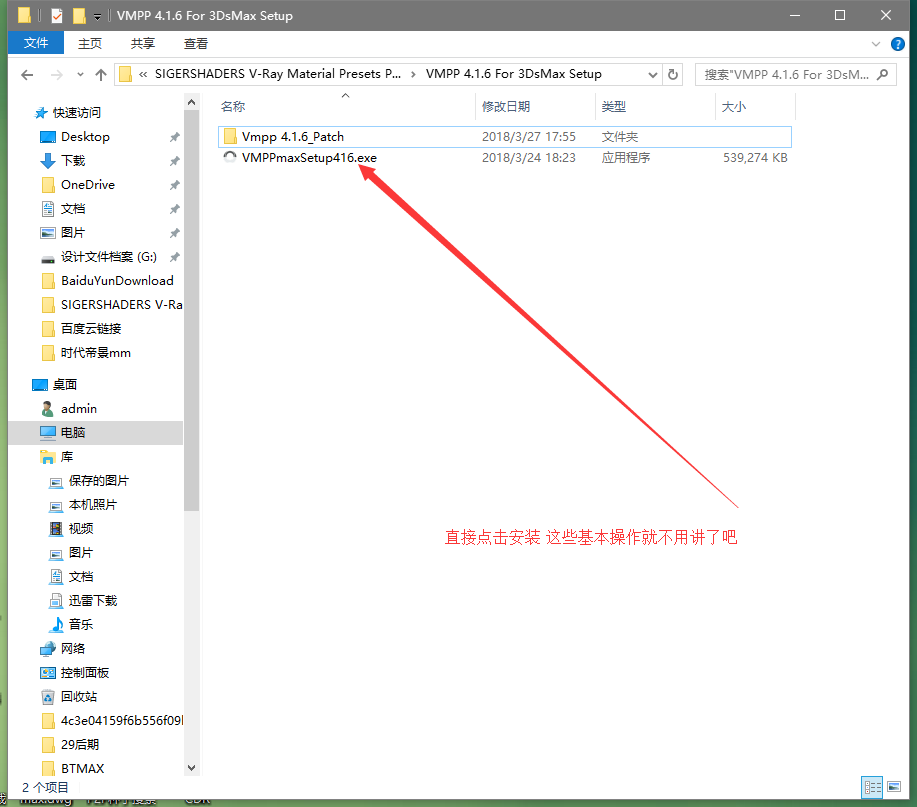This screenshot has width=917, height=807.
Task: Unpin Desktop using its pin icon
Action: click(174, 137)
